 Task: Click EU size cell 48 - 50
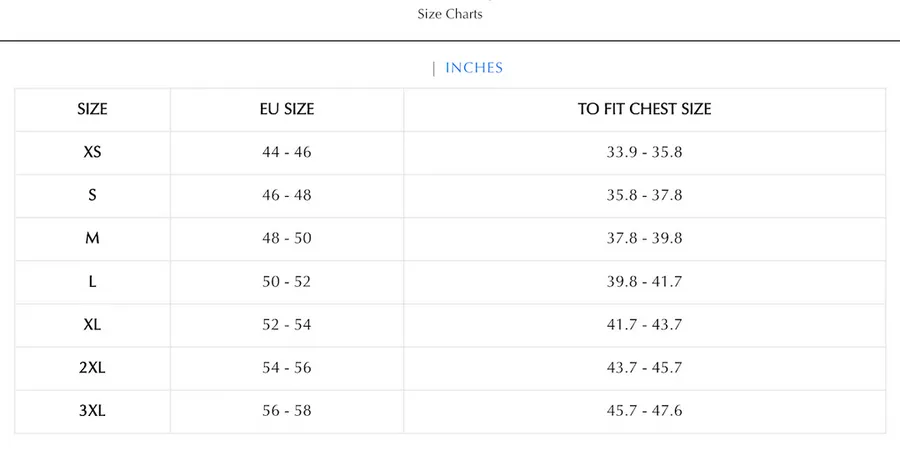287,238
